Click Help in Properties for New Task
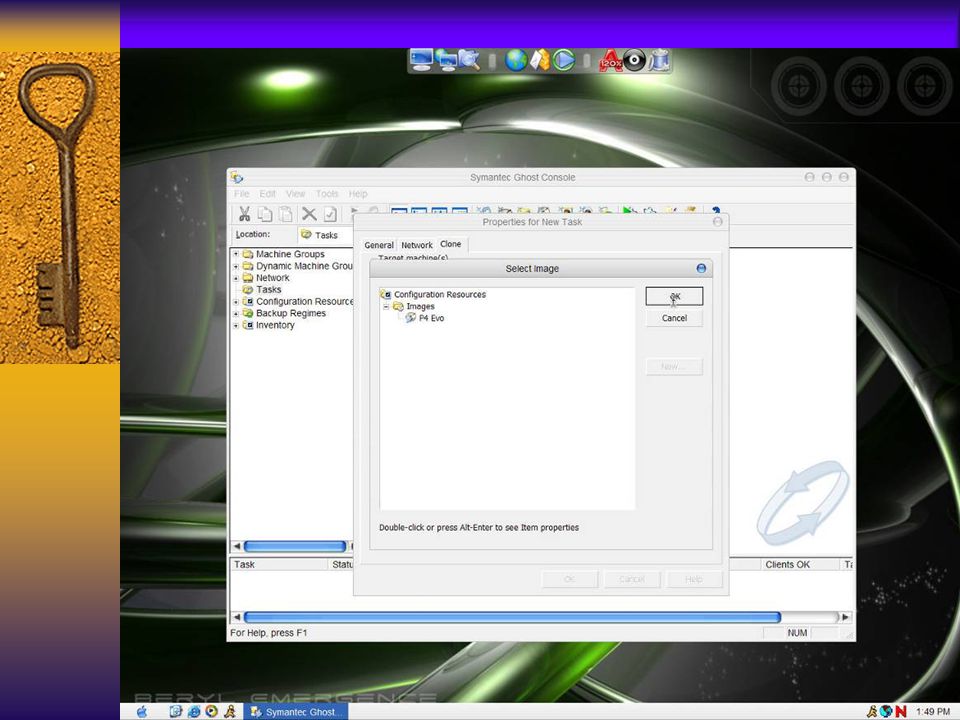 pyautogui.click(x=694, y=579)
